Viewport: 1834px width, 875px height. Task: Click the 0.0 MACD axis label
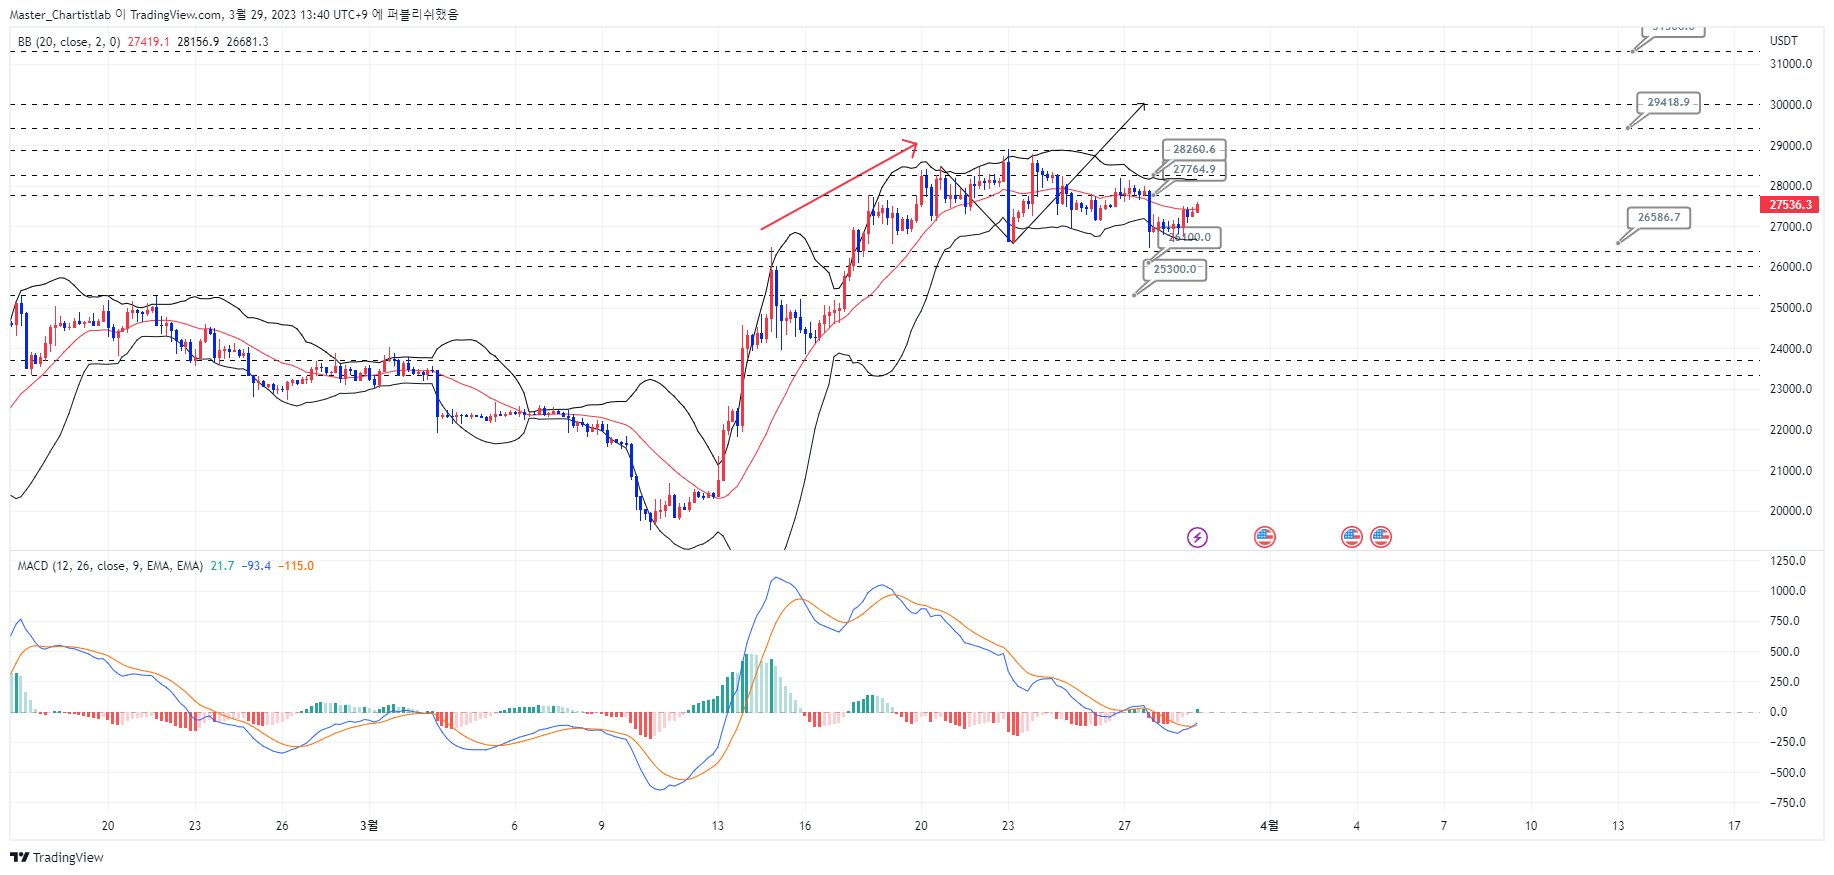[1778, 712]
